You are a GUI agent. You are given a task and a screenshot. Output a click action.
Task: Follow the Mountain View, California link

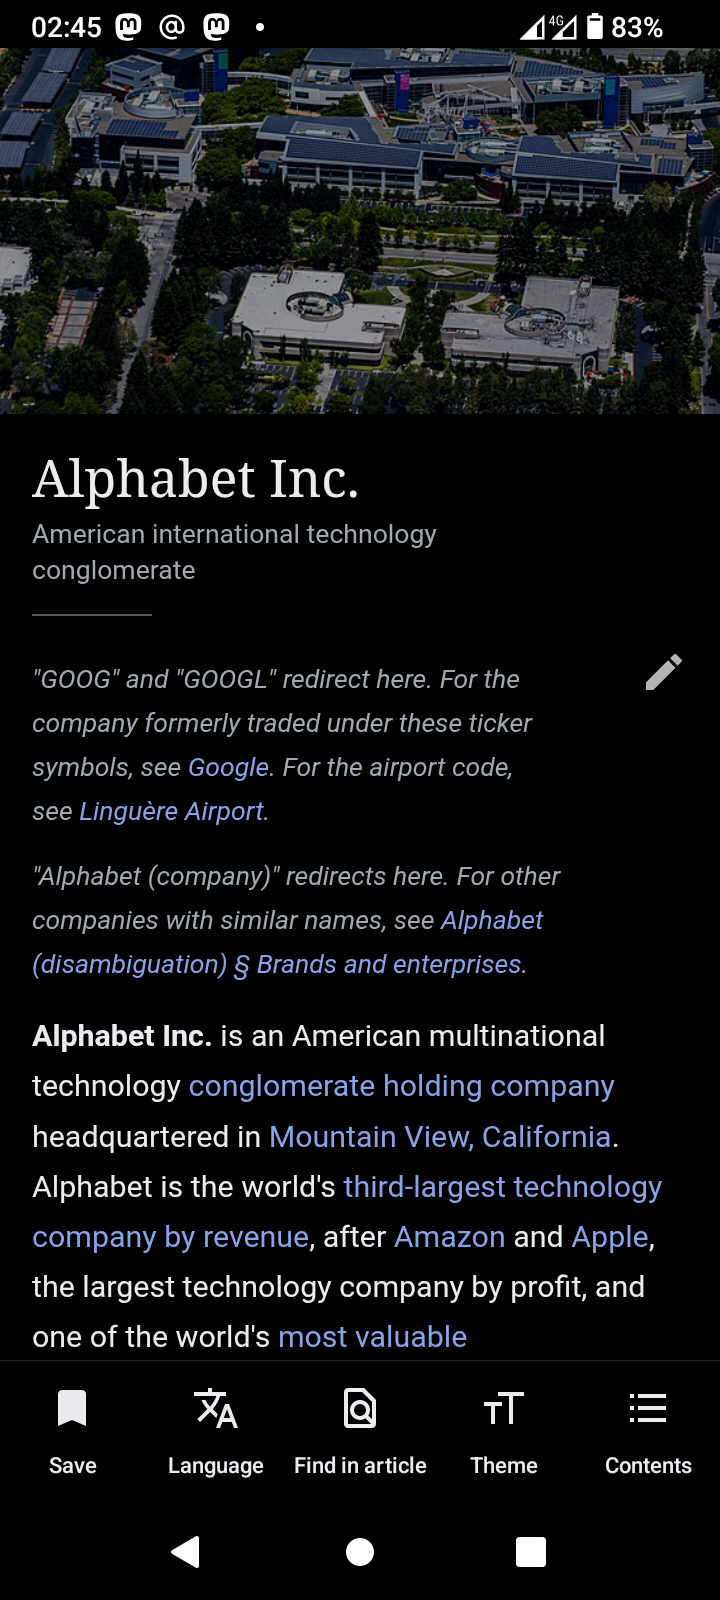440,1137
